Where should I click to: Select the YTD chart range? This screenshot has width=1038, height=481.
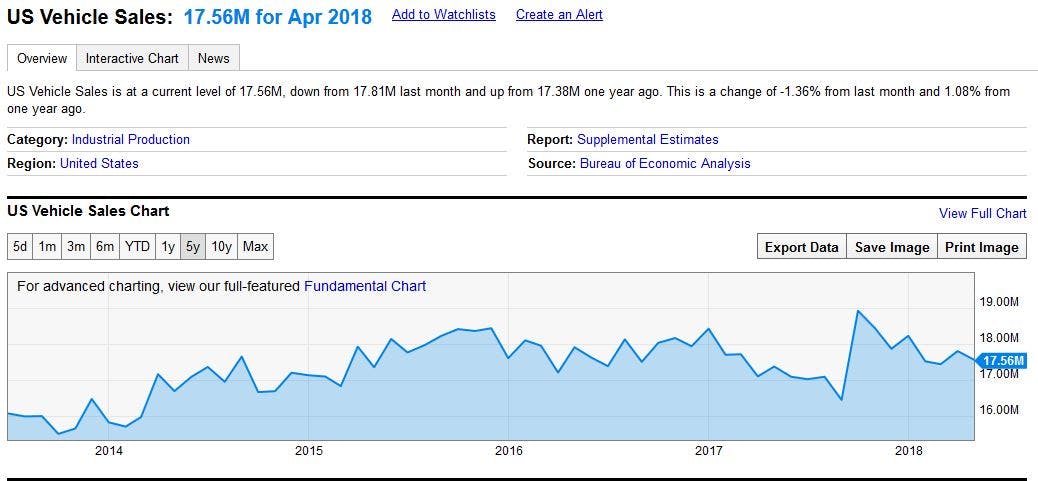pyautogui.click(x=137, y=246)
